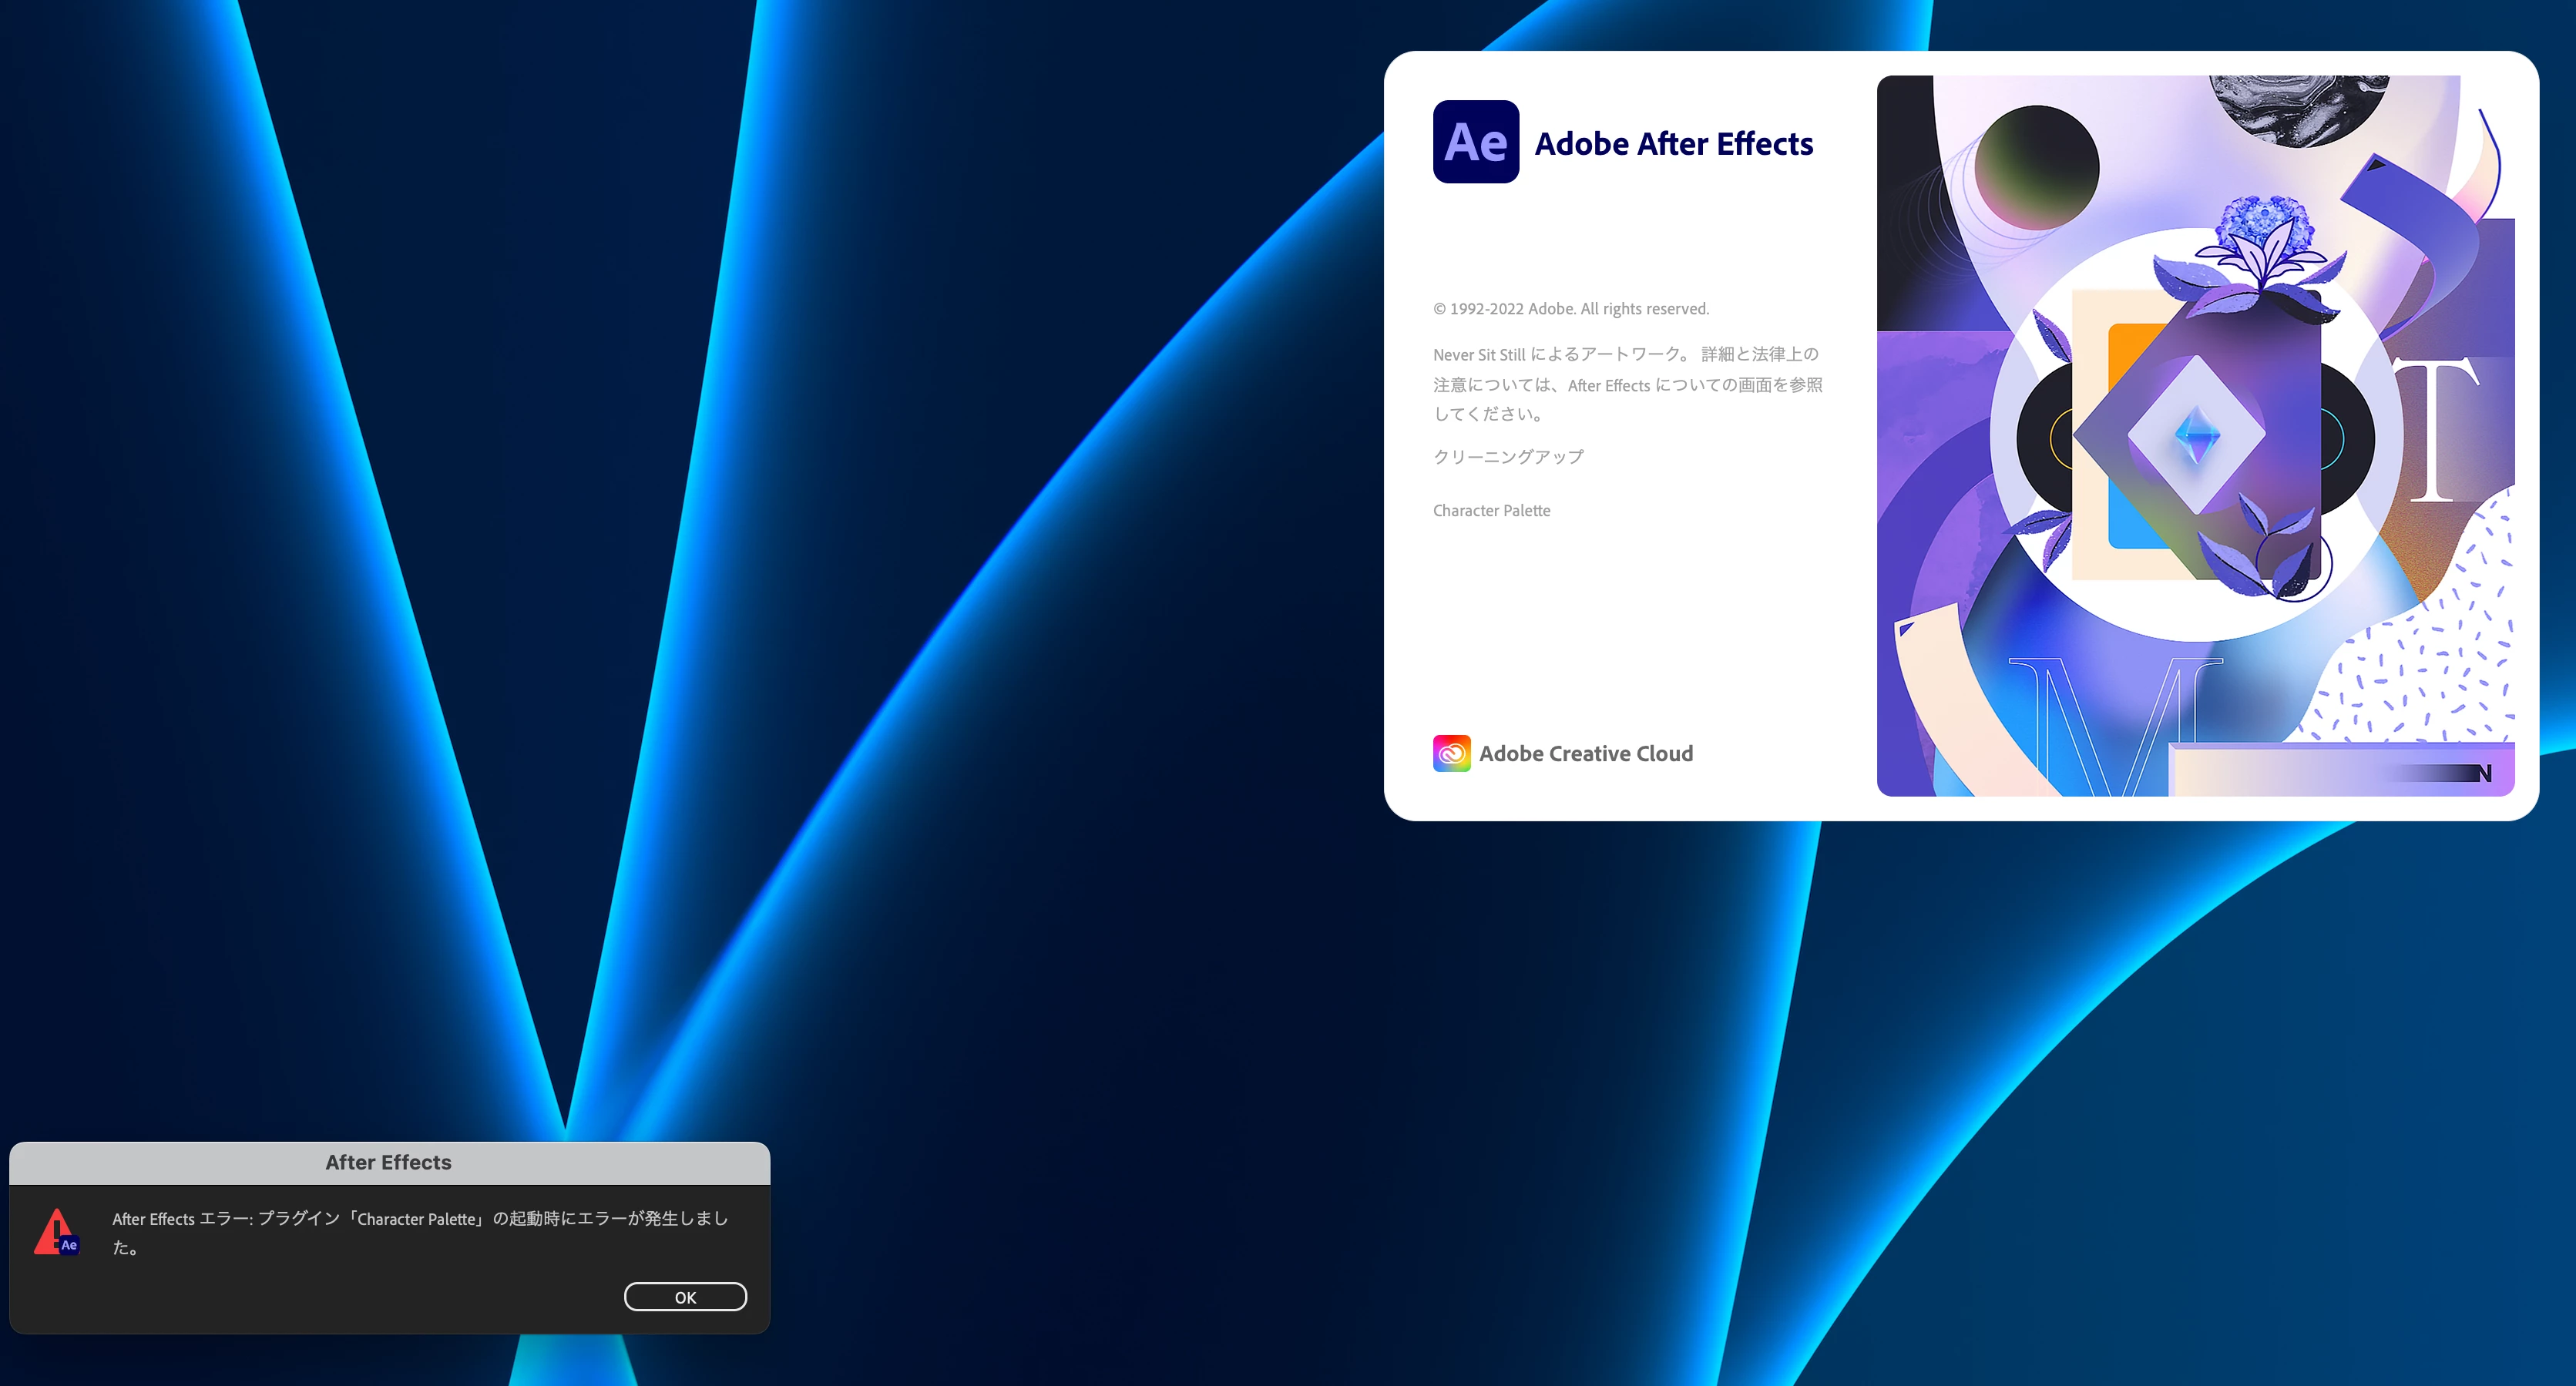The width and height of the screenshot is (2576, 1386).
Task: Click the blue diamond gem in artwork
Action: (2197, 436)
